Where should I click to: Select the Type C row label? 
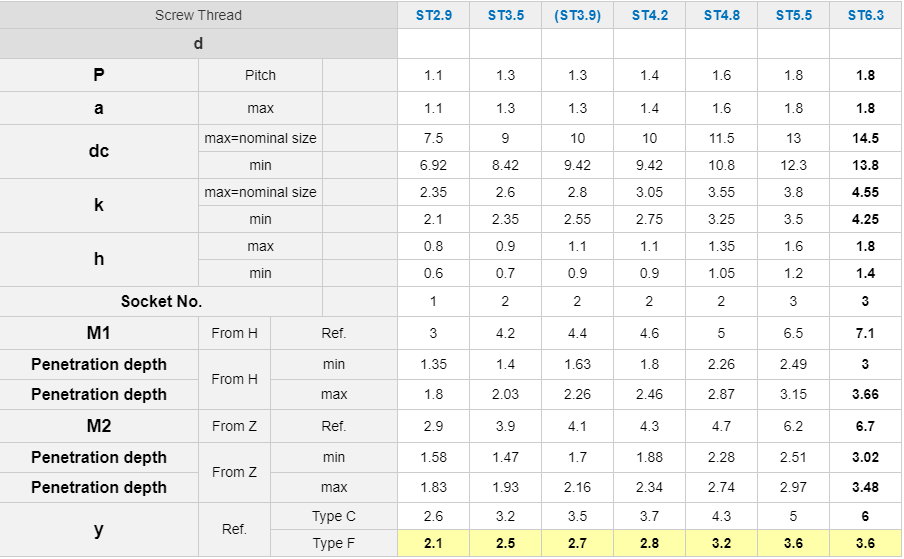(x=334, y=516)
